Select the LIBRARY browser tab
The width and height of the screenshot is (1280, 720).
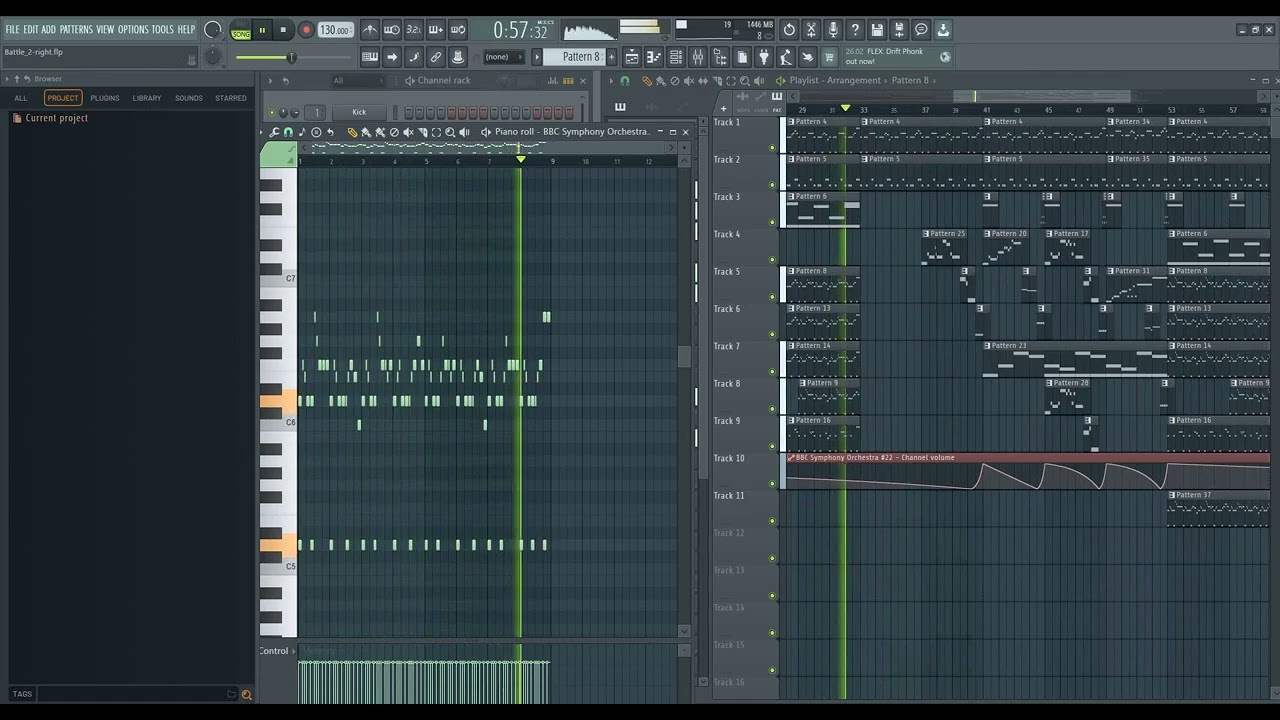tap(147, 98)
